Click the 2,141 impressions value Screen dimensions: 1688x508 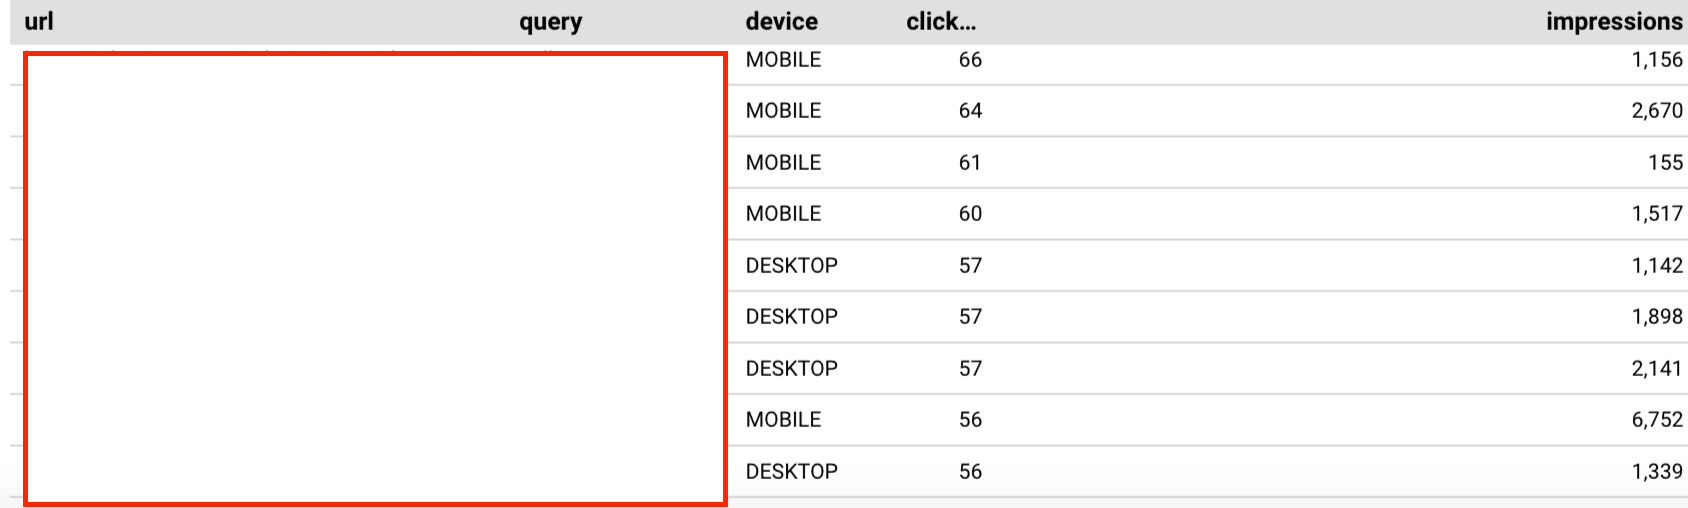pos(1657,369)
